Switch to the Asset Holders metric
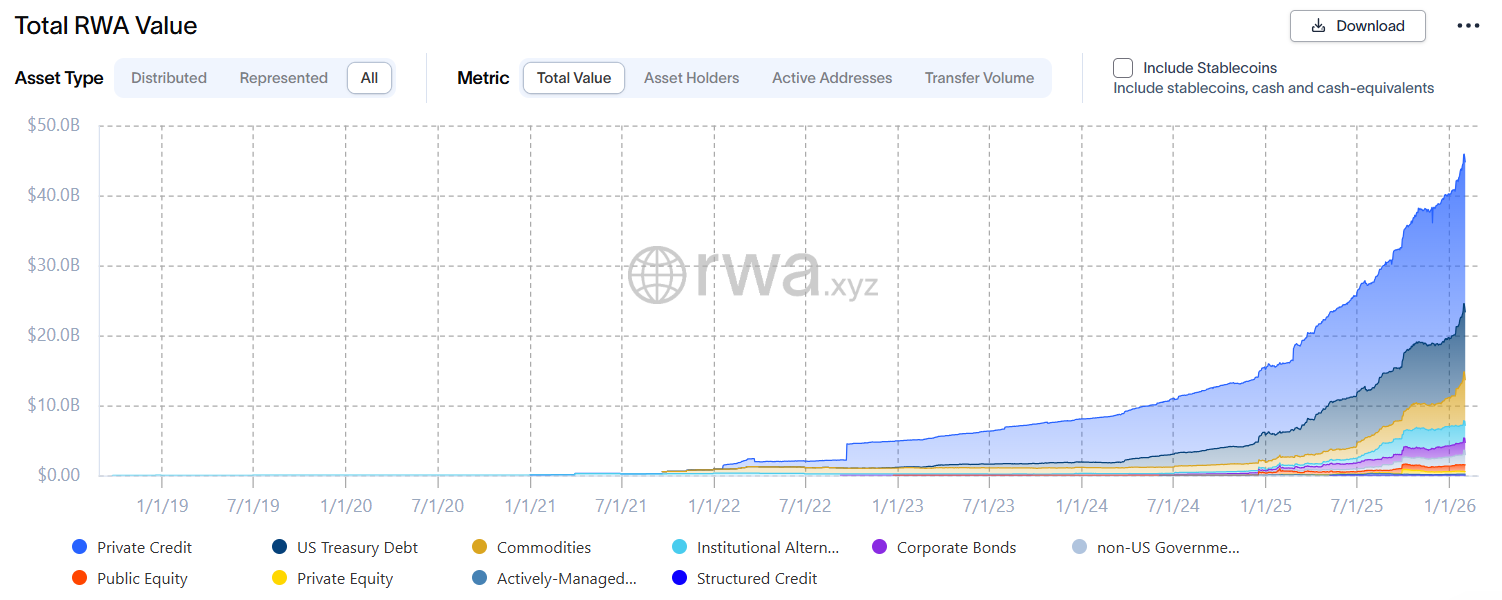This screenshot has height=600, width=1502. pyautogui.click(x=691, y=77)
